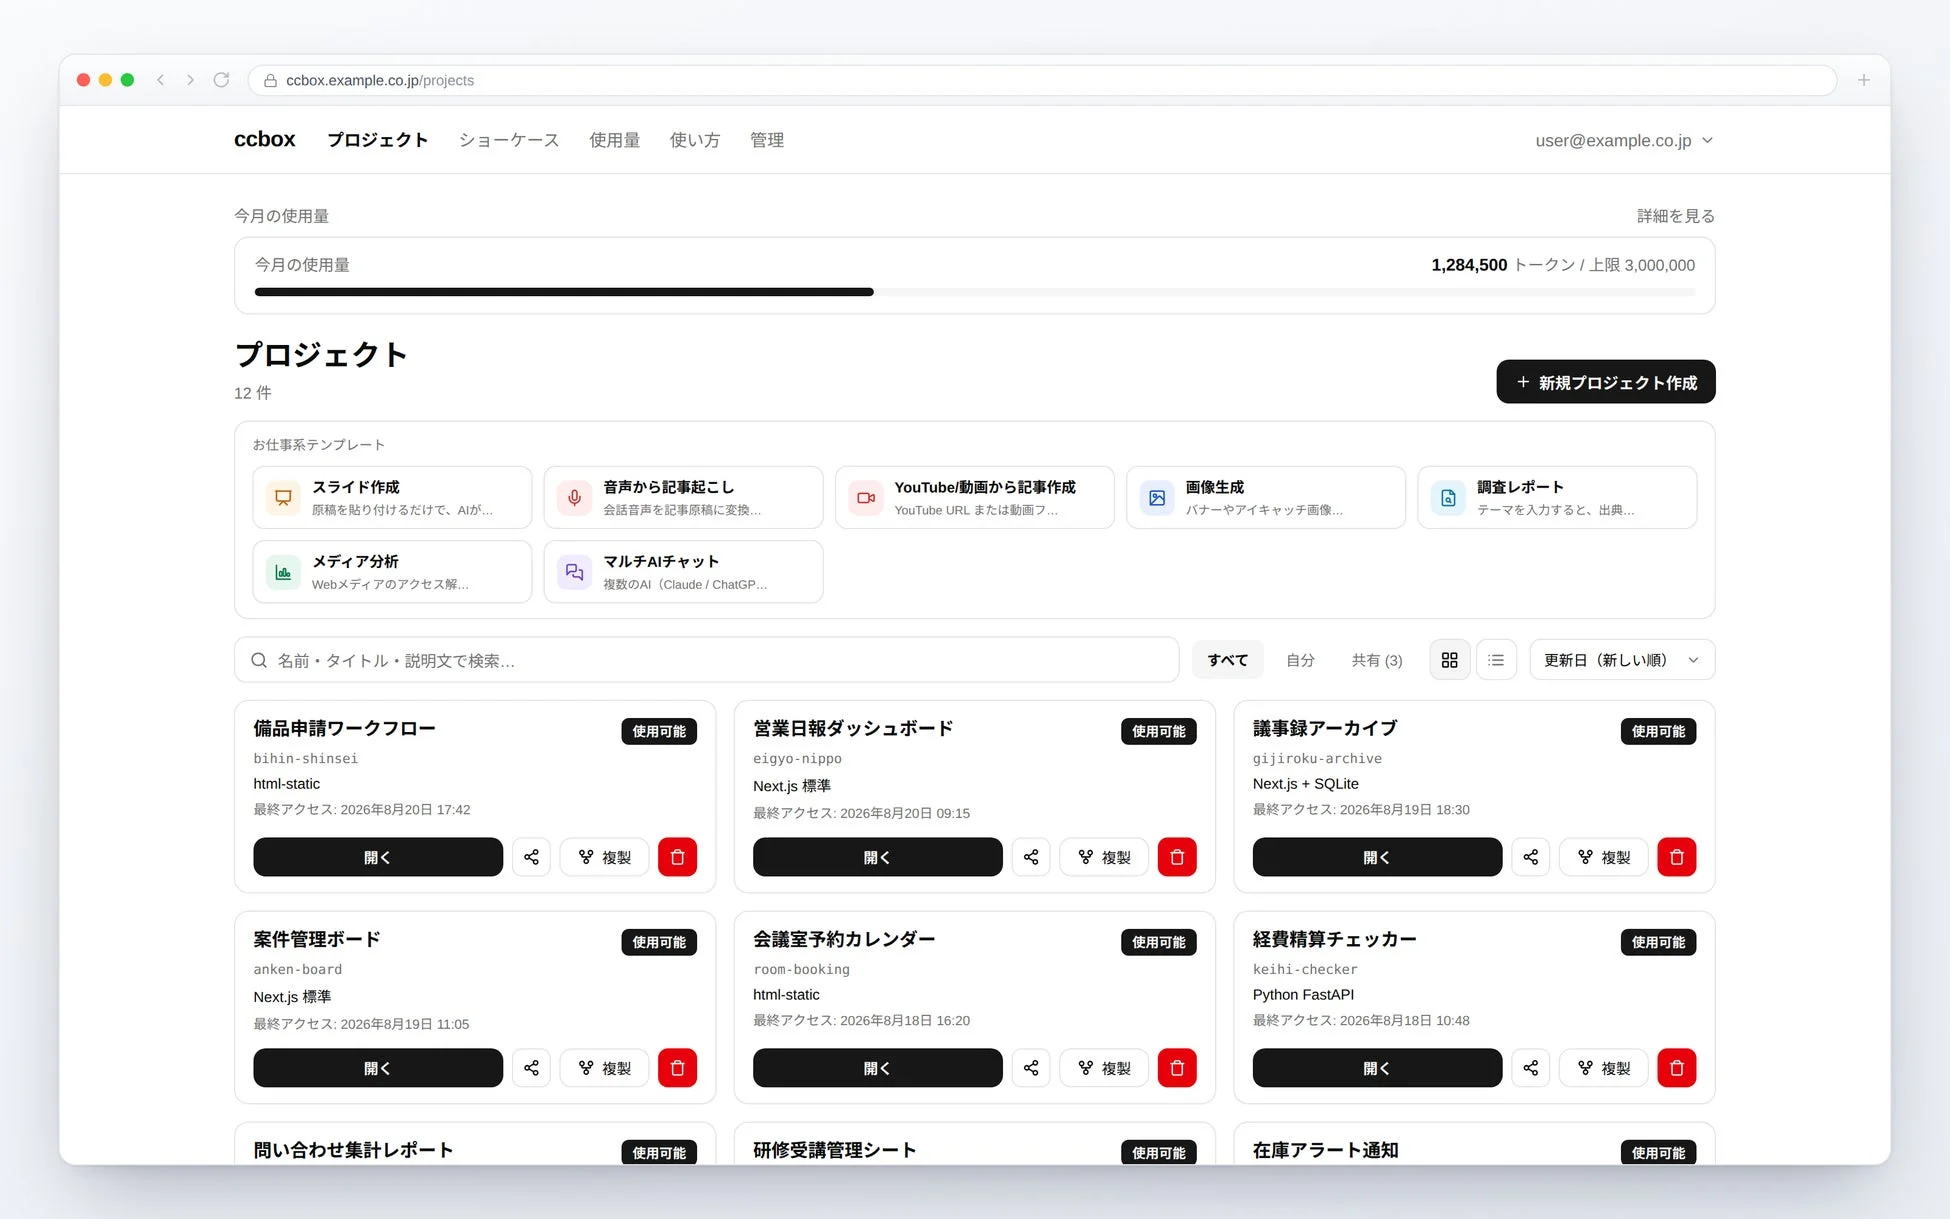Image resolution: width=1950 pixels, height=1219 pixels.
Task: Click the ccbox logo
Action: [265, 139]
